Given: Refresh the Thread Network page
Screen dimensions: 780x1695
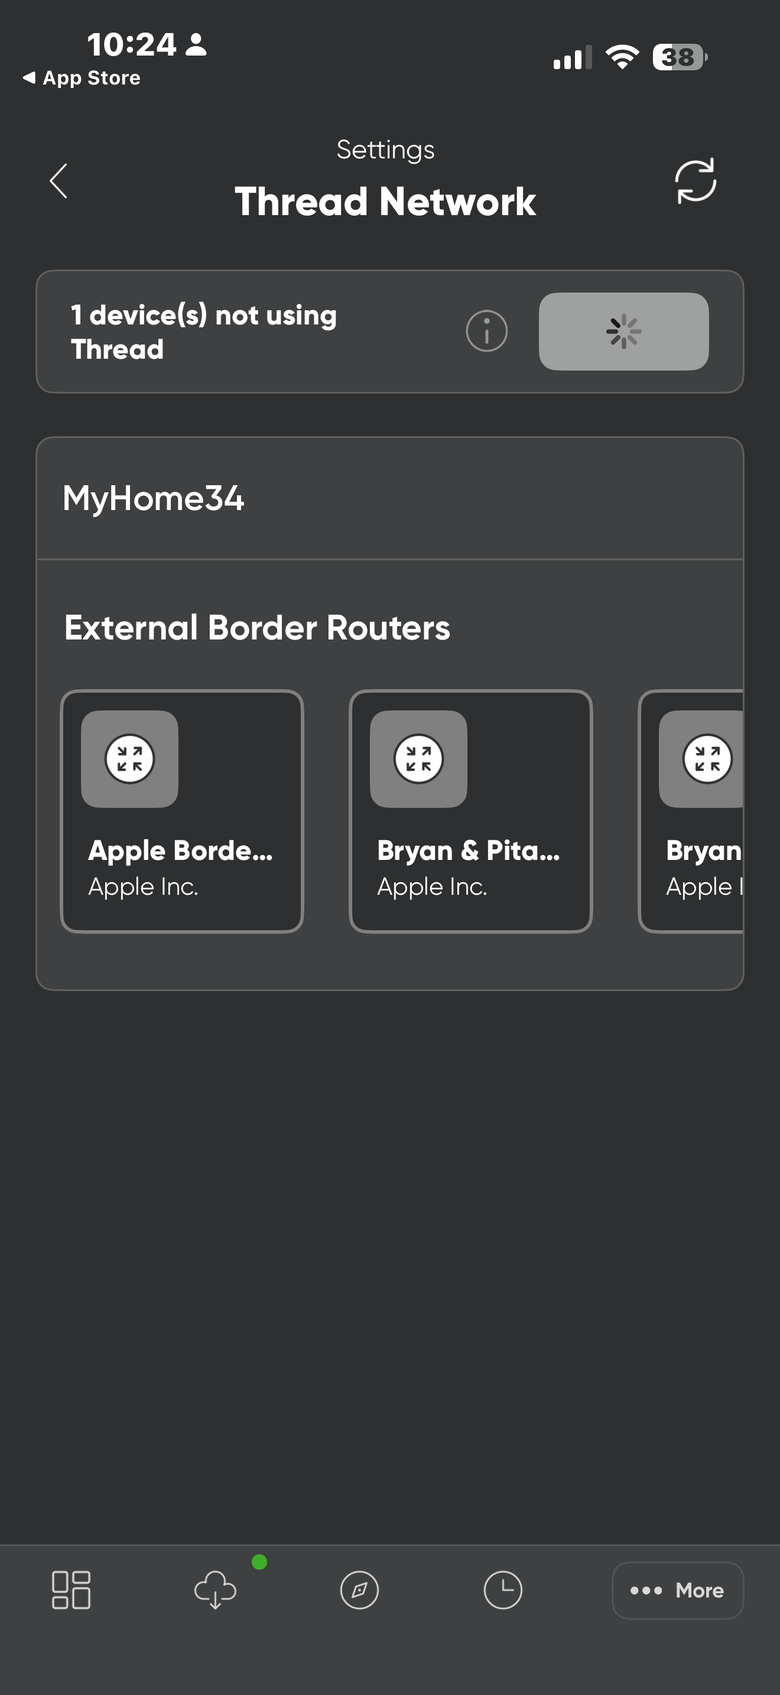Looking at the screenshot, I should tap(695, 181).
